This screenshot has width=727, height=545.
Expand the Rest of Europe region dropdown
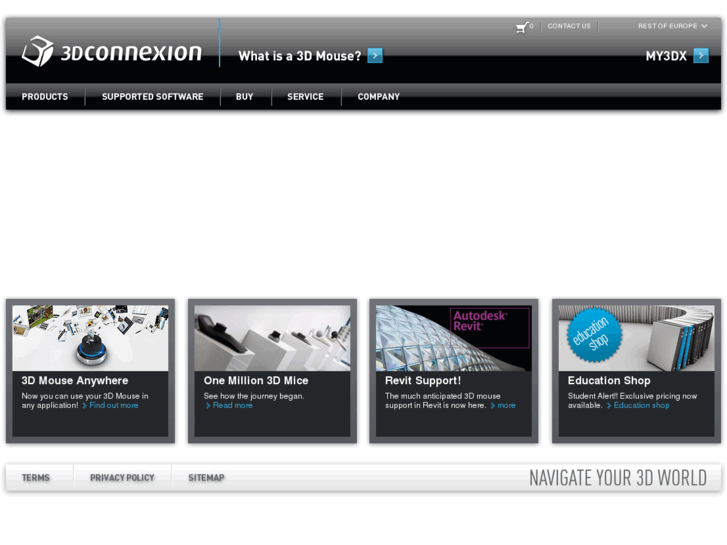[672, 26]
